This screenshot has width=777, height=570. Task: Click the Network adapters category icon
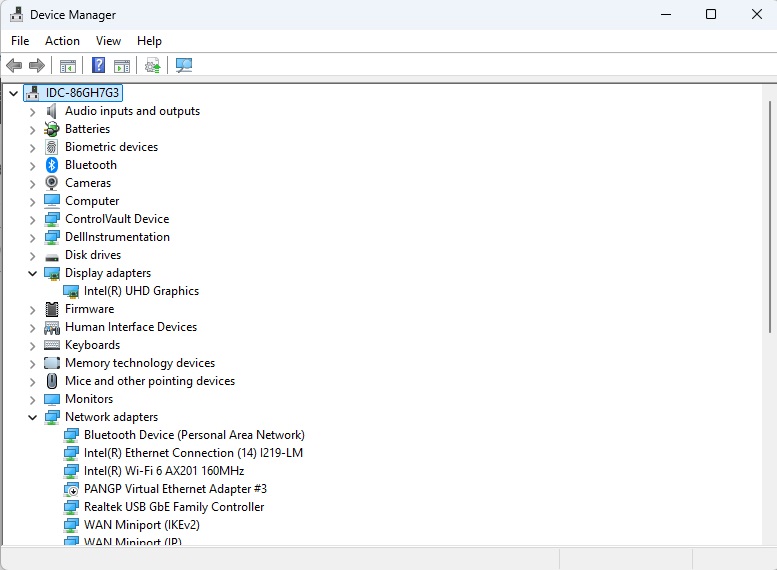(52, 417)
